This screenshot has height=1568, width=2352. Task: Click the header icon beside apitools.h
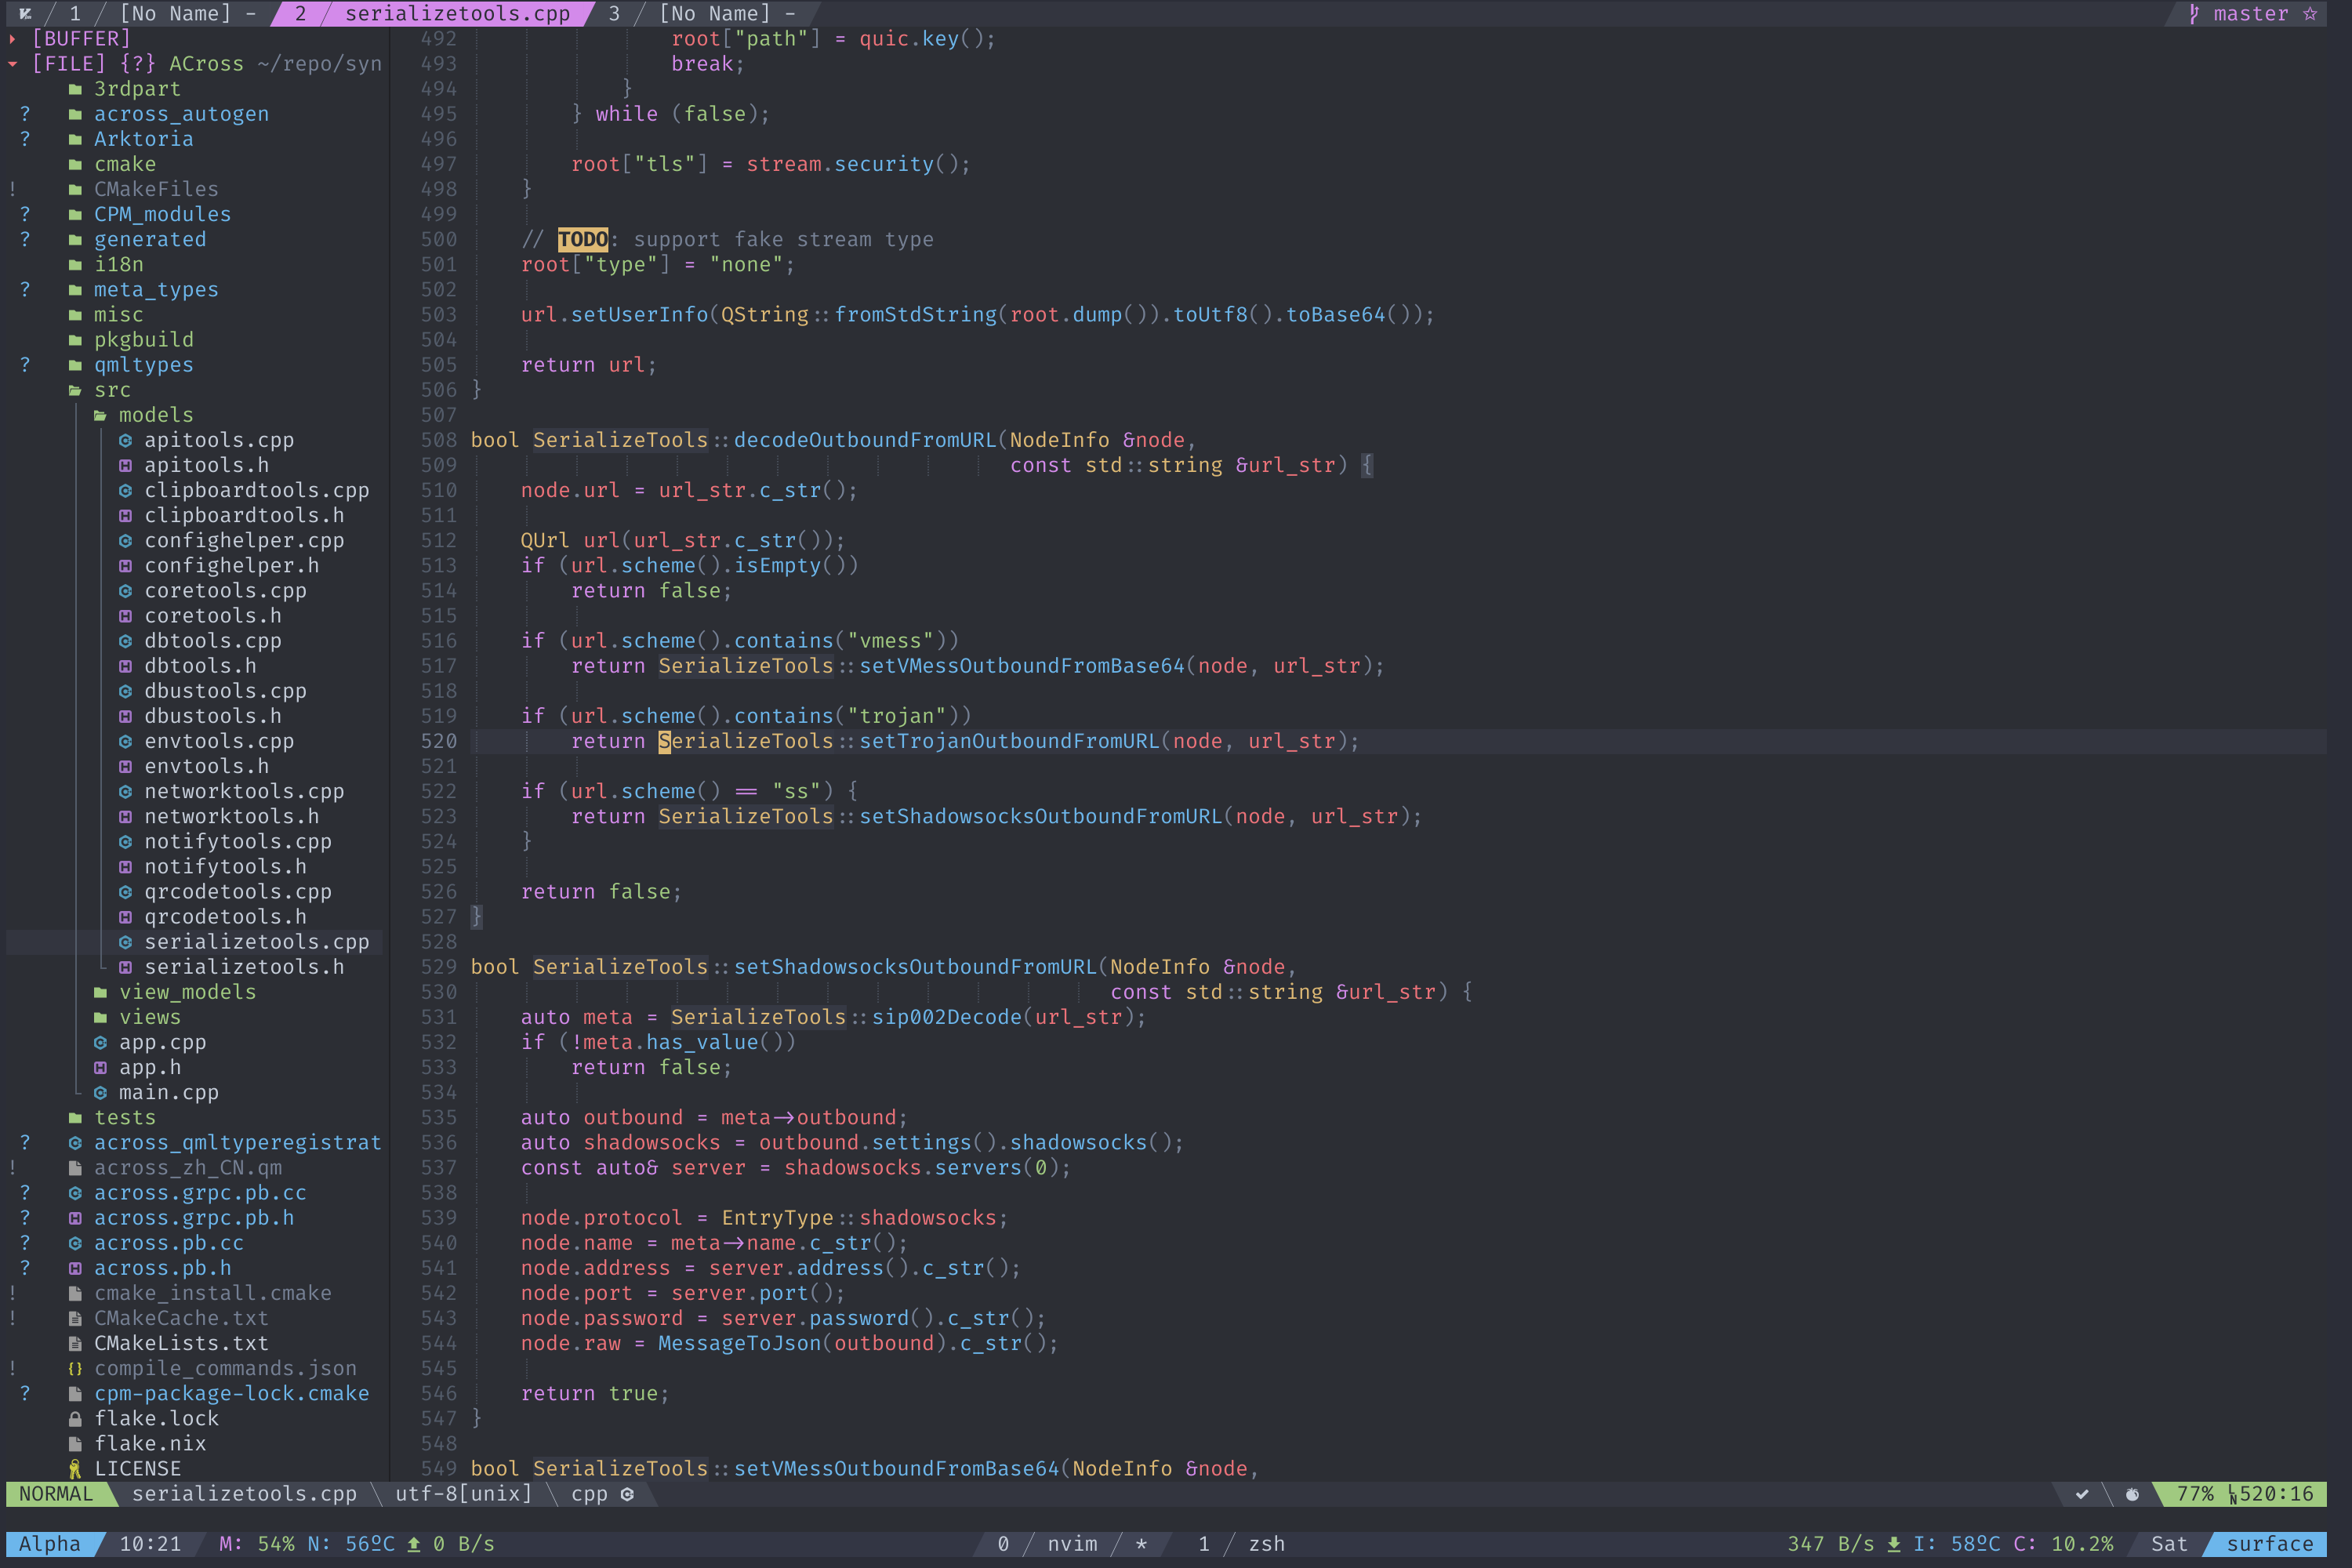125,465
